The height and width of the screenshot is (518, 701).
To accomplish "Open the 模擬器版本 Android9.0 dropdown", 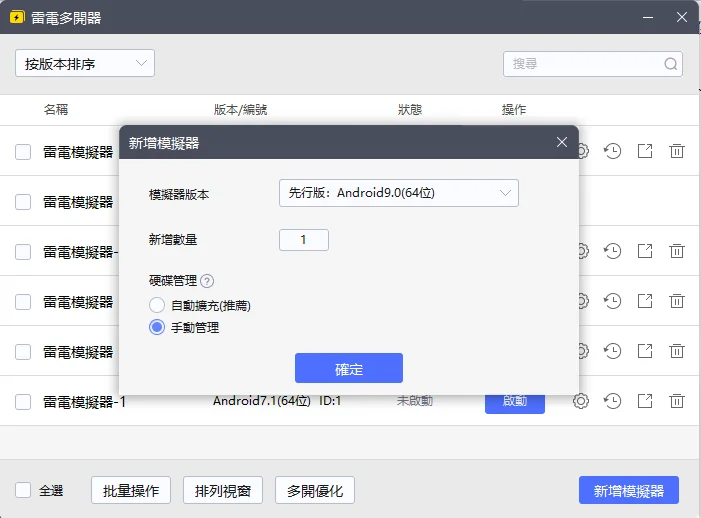I will point(399,193).
